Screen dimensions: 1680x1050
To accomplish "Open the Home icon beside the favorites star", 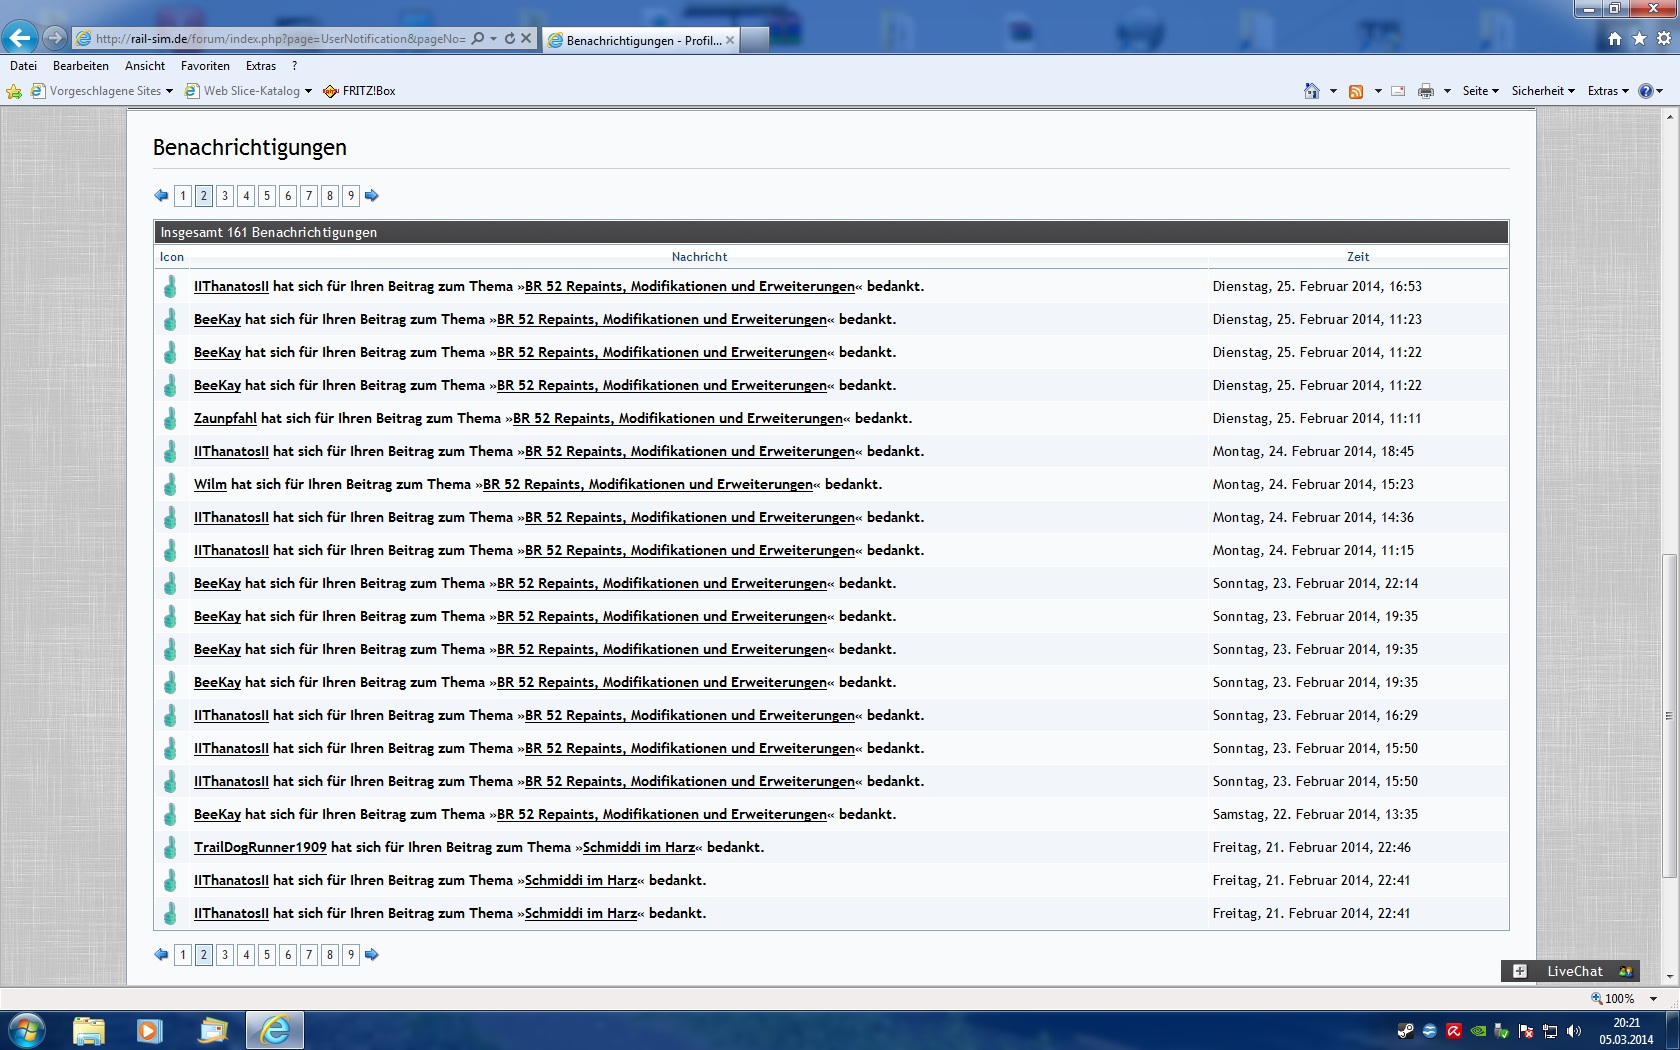I will pos(1614,38).
